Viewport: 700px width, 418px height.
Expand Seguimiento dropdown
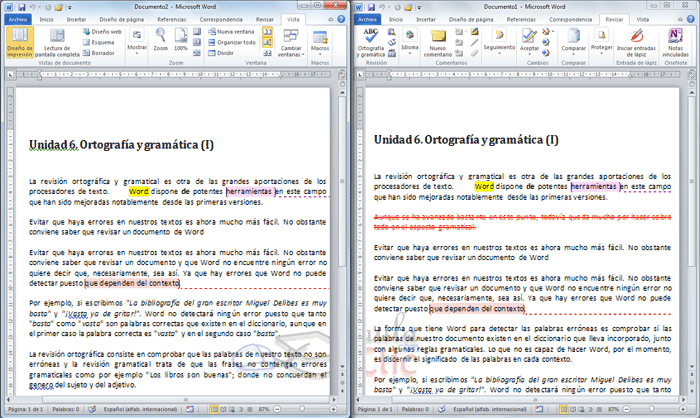[499, 42]
